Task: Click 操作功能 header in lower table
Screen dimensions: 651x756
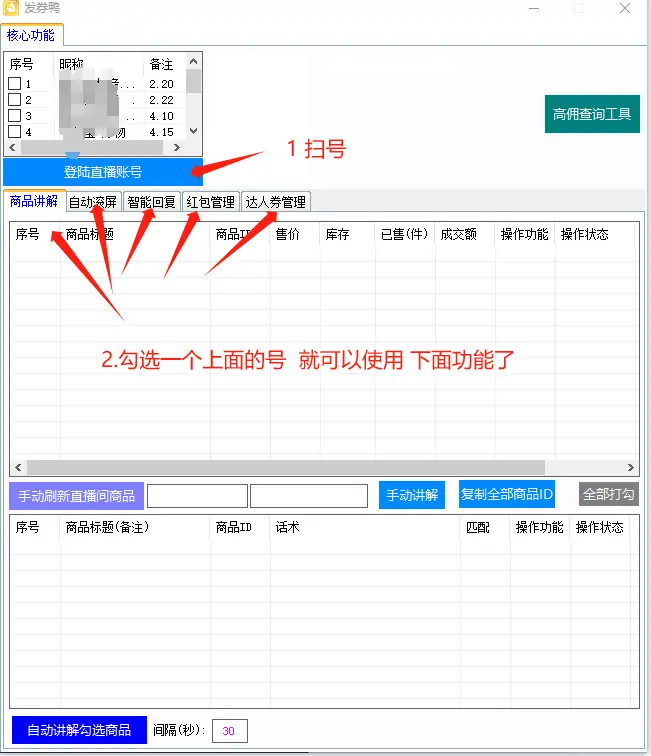Action: coord(540,527)
